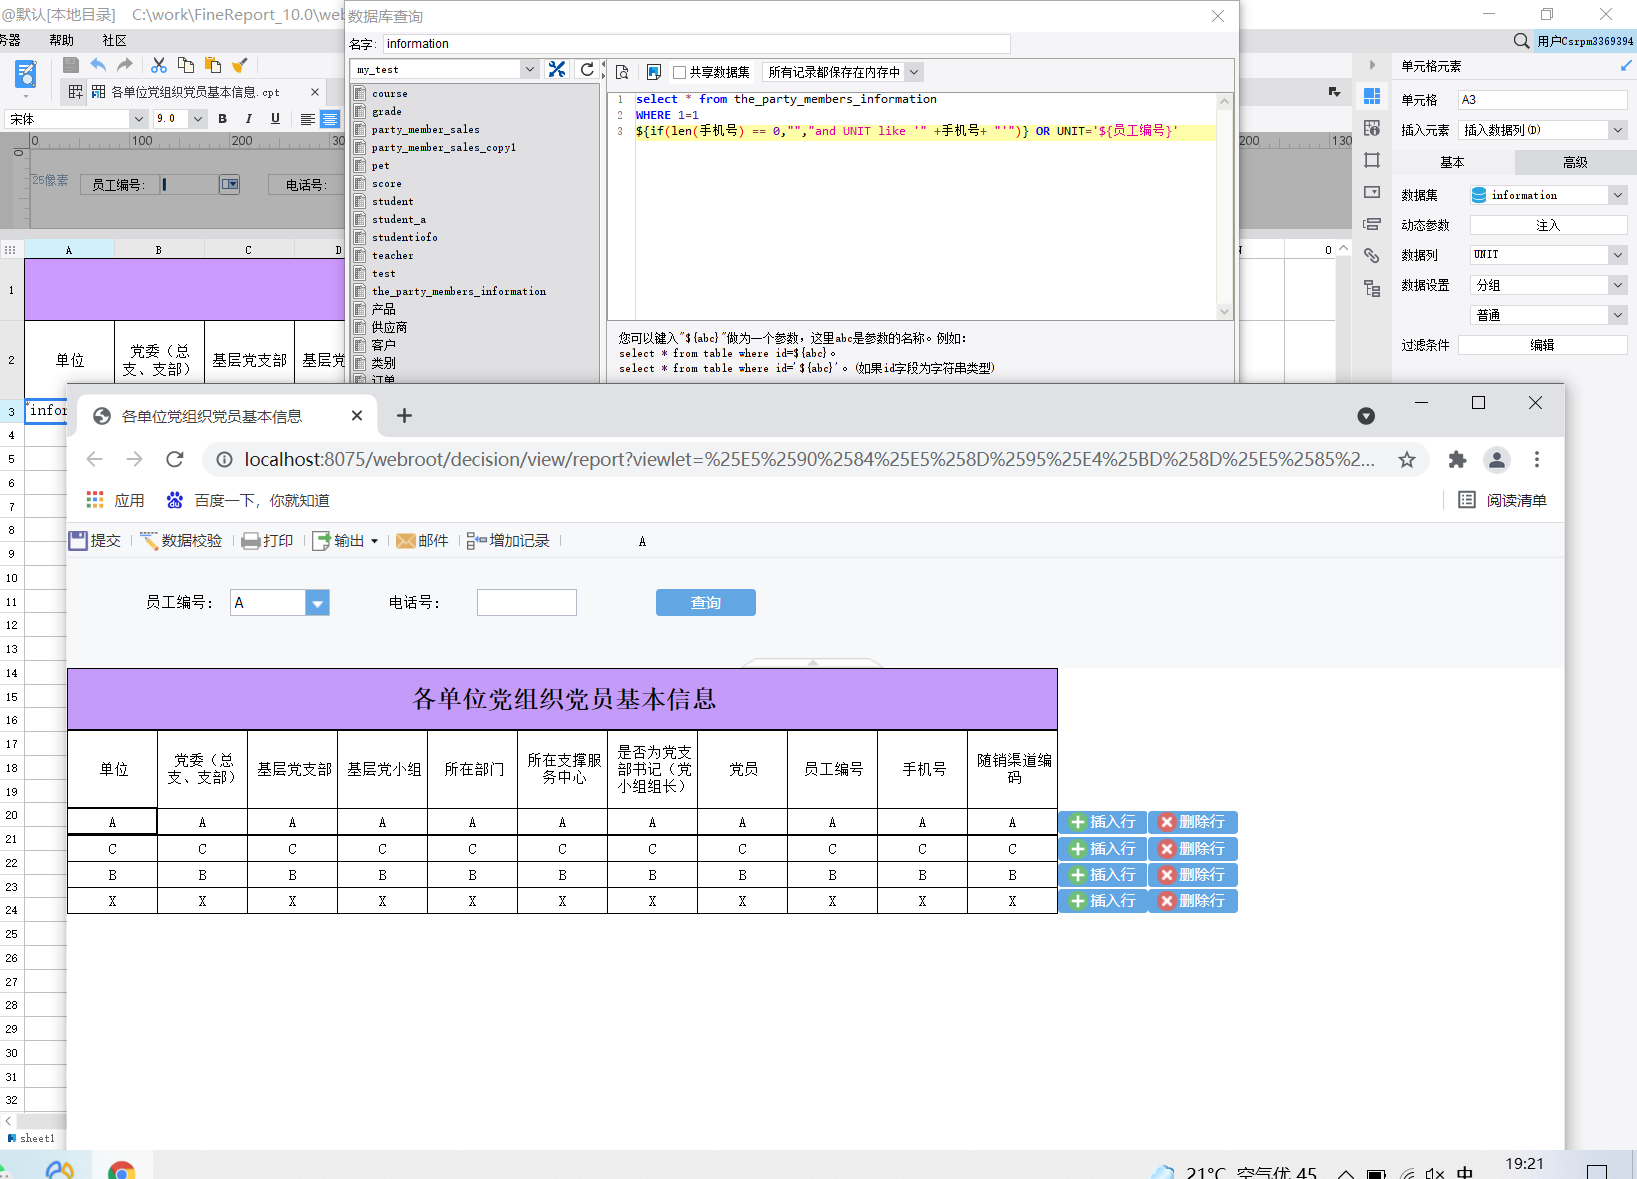
Task: Click the undo arrow in FineReport toolbar
Action: pyautogui.click(x=98, y=65)
